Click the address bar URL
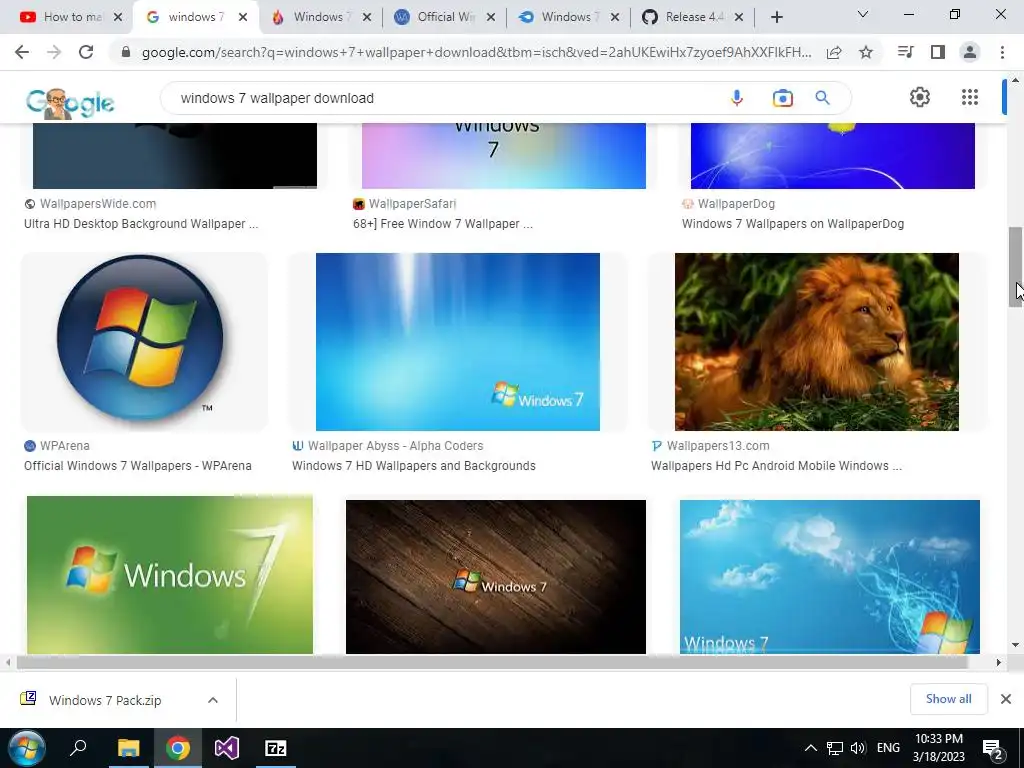The width and height of the screenshot is (1024, 768). tap(477, 52)
